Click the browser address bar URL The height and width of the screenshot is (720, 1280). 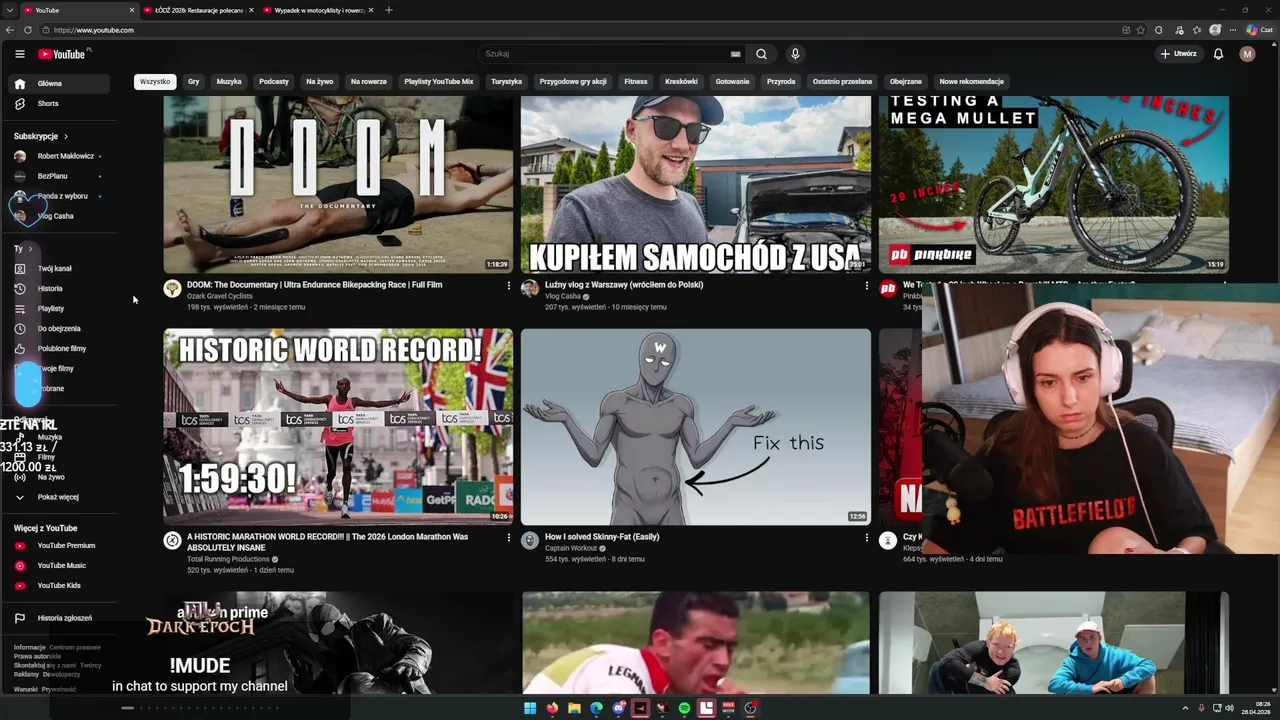click(94, 30)
